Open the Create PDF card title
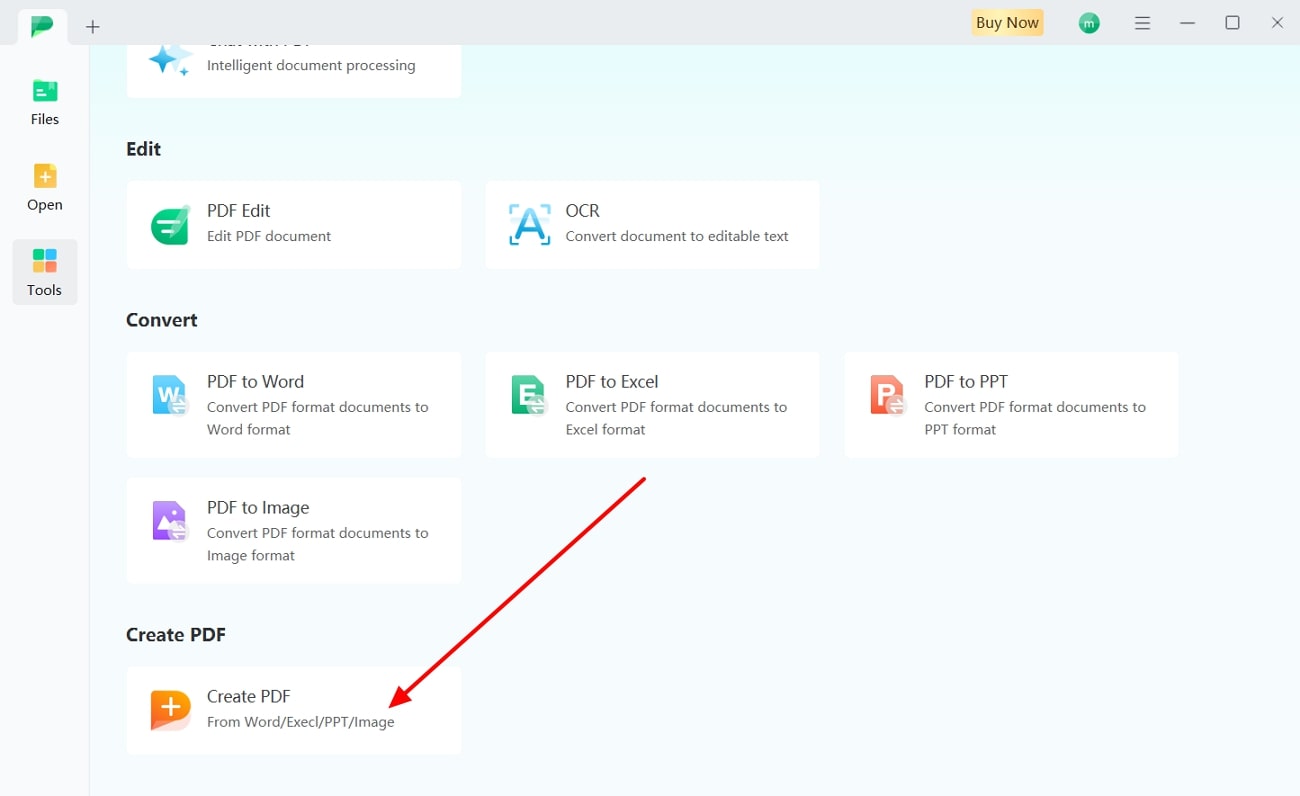This screenshot has width=1300, height=796. pos(248,697)
